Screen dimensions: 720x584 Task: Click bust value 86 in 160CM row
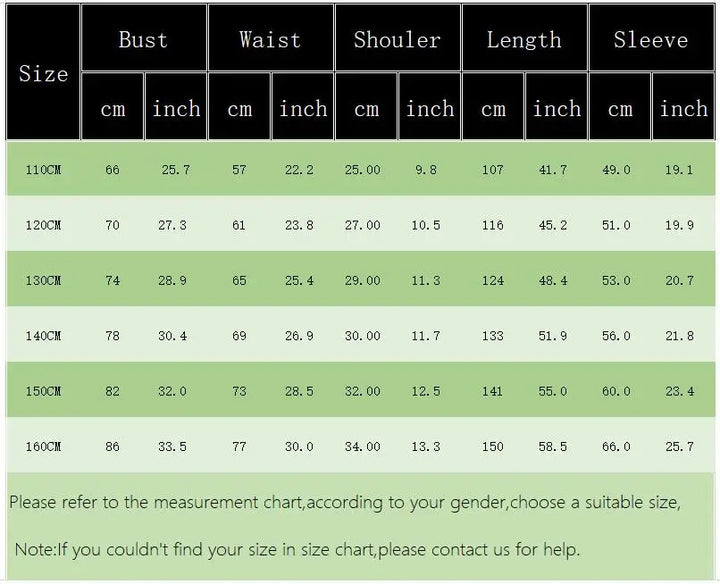pos(112,447)
